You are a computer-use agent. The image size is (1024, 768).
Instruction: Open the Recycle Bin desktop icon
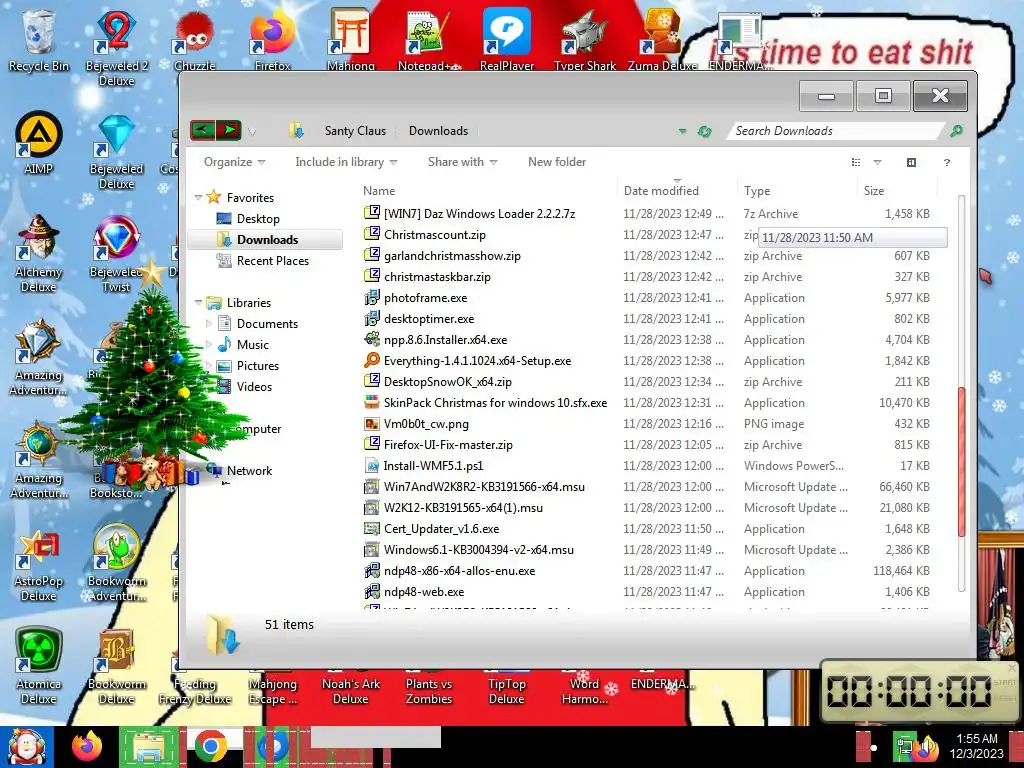39,40
